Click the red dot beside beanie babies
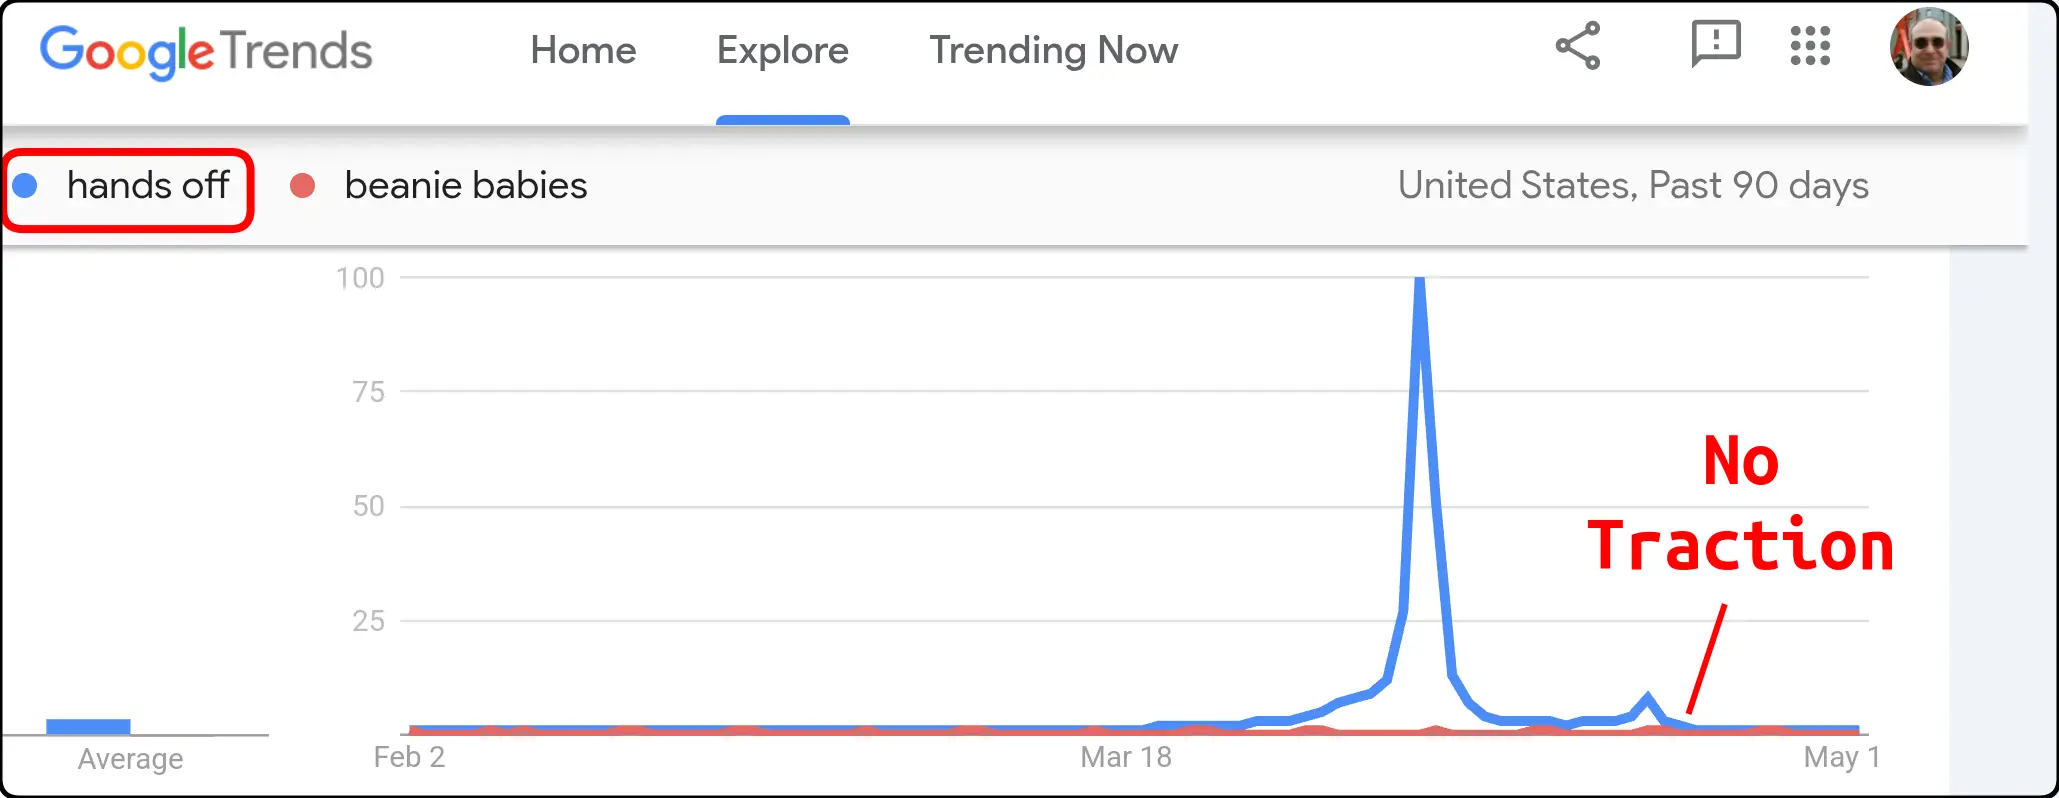2059x798 pixels. [x=302, y=185]
